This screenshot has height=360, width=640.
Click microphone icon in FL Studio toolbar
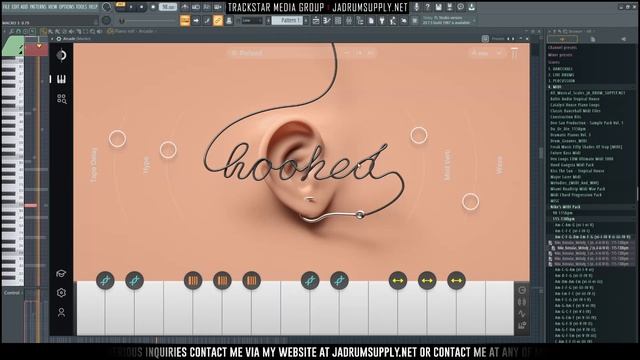coord(416,7)
